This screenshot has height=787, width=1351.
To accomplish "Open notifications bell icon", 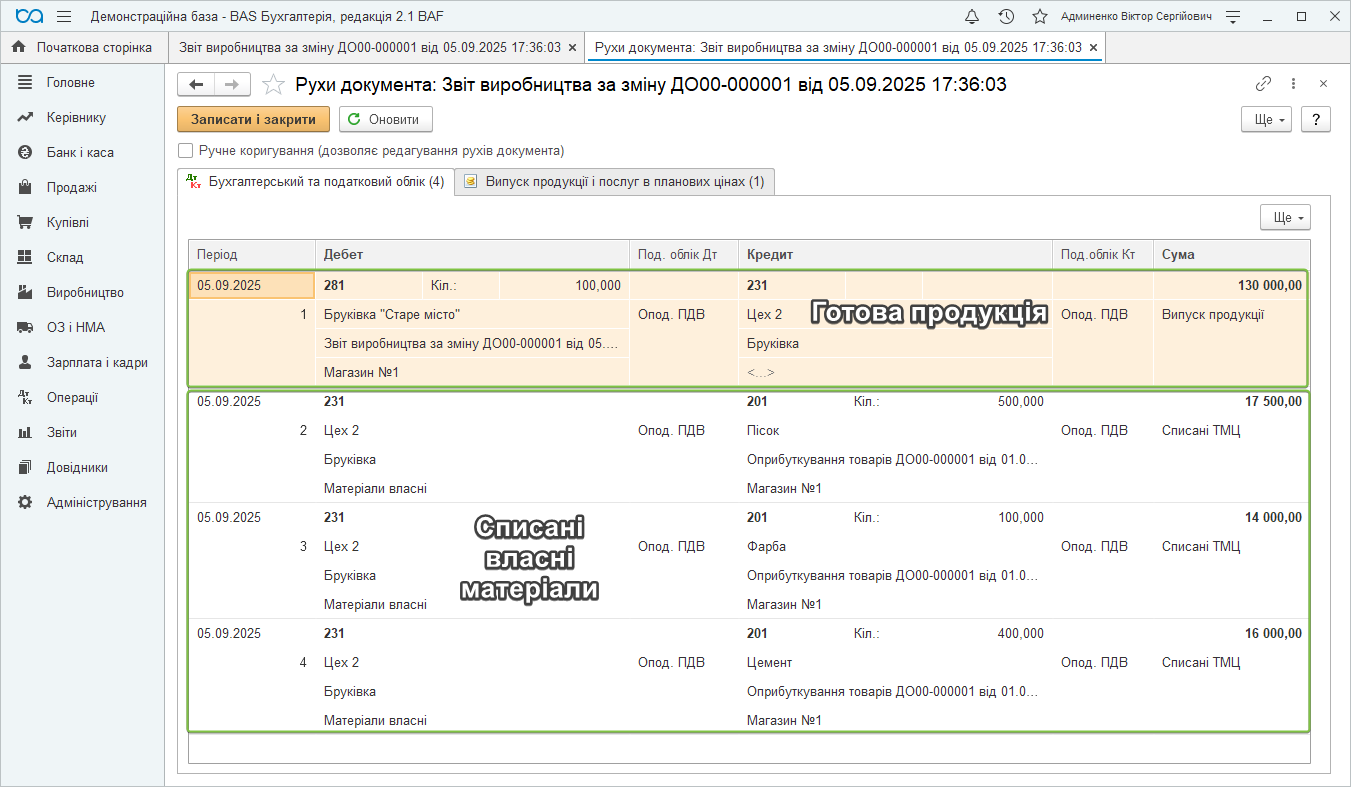I will coord(972,17).
